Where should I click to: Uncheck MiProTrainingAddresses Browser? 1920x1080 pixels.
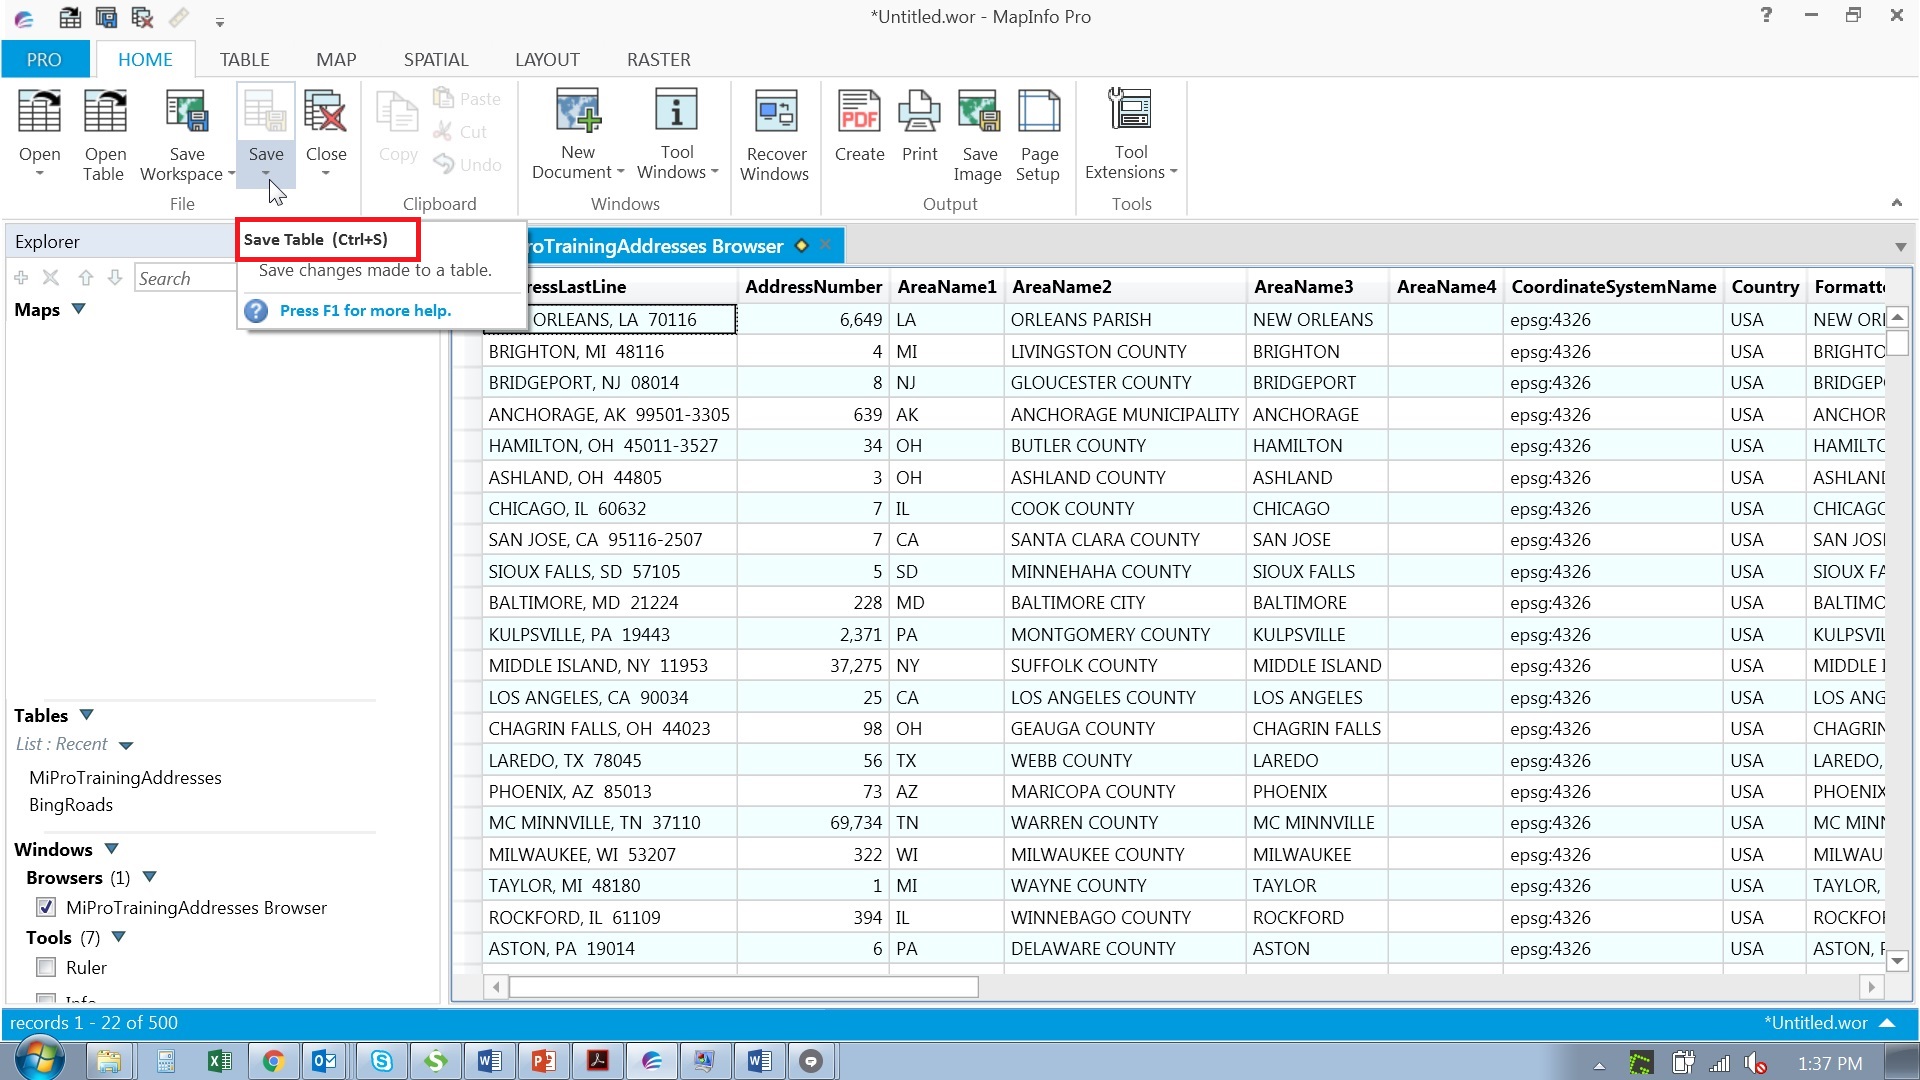[46, 907]
